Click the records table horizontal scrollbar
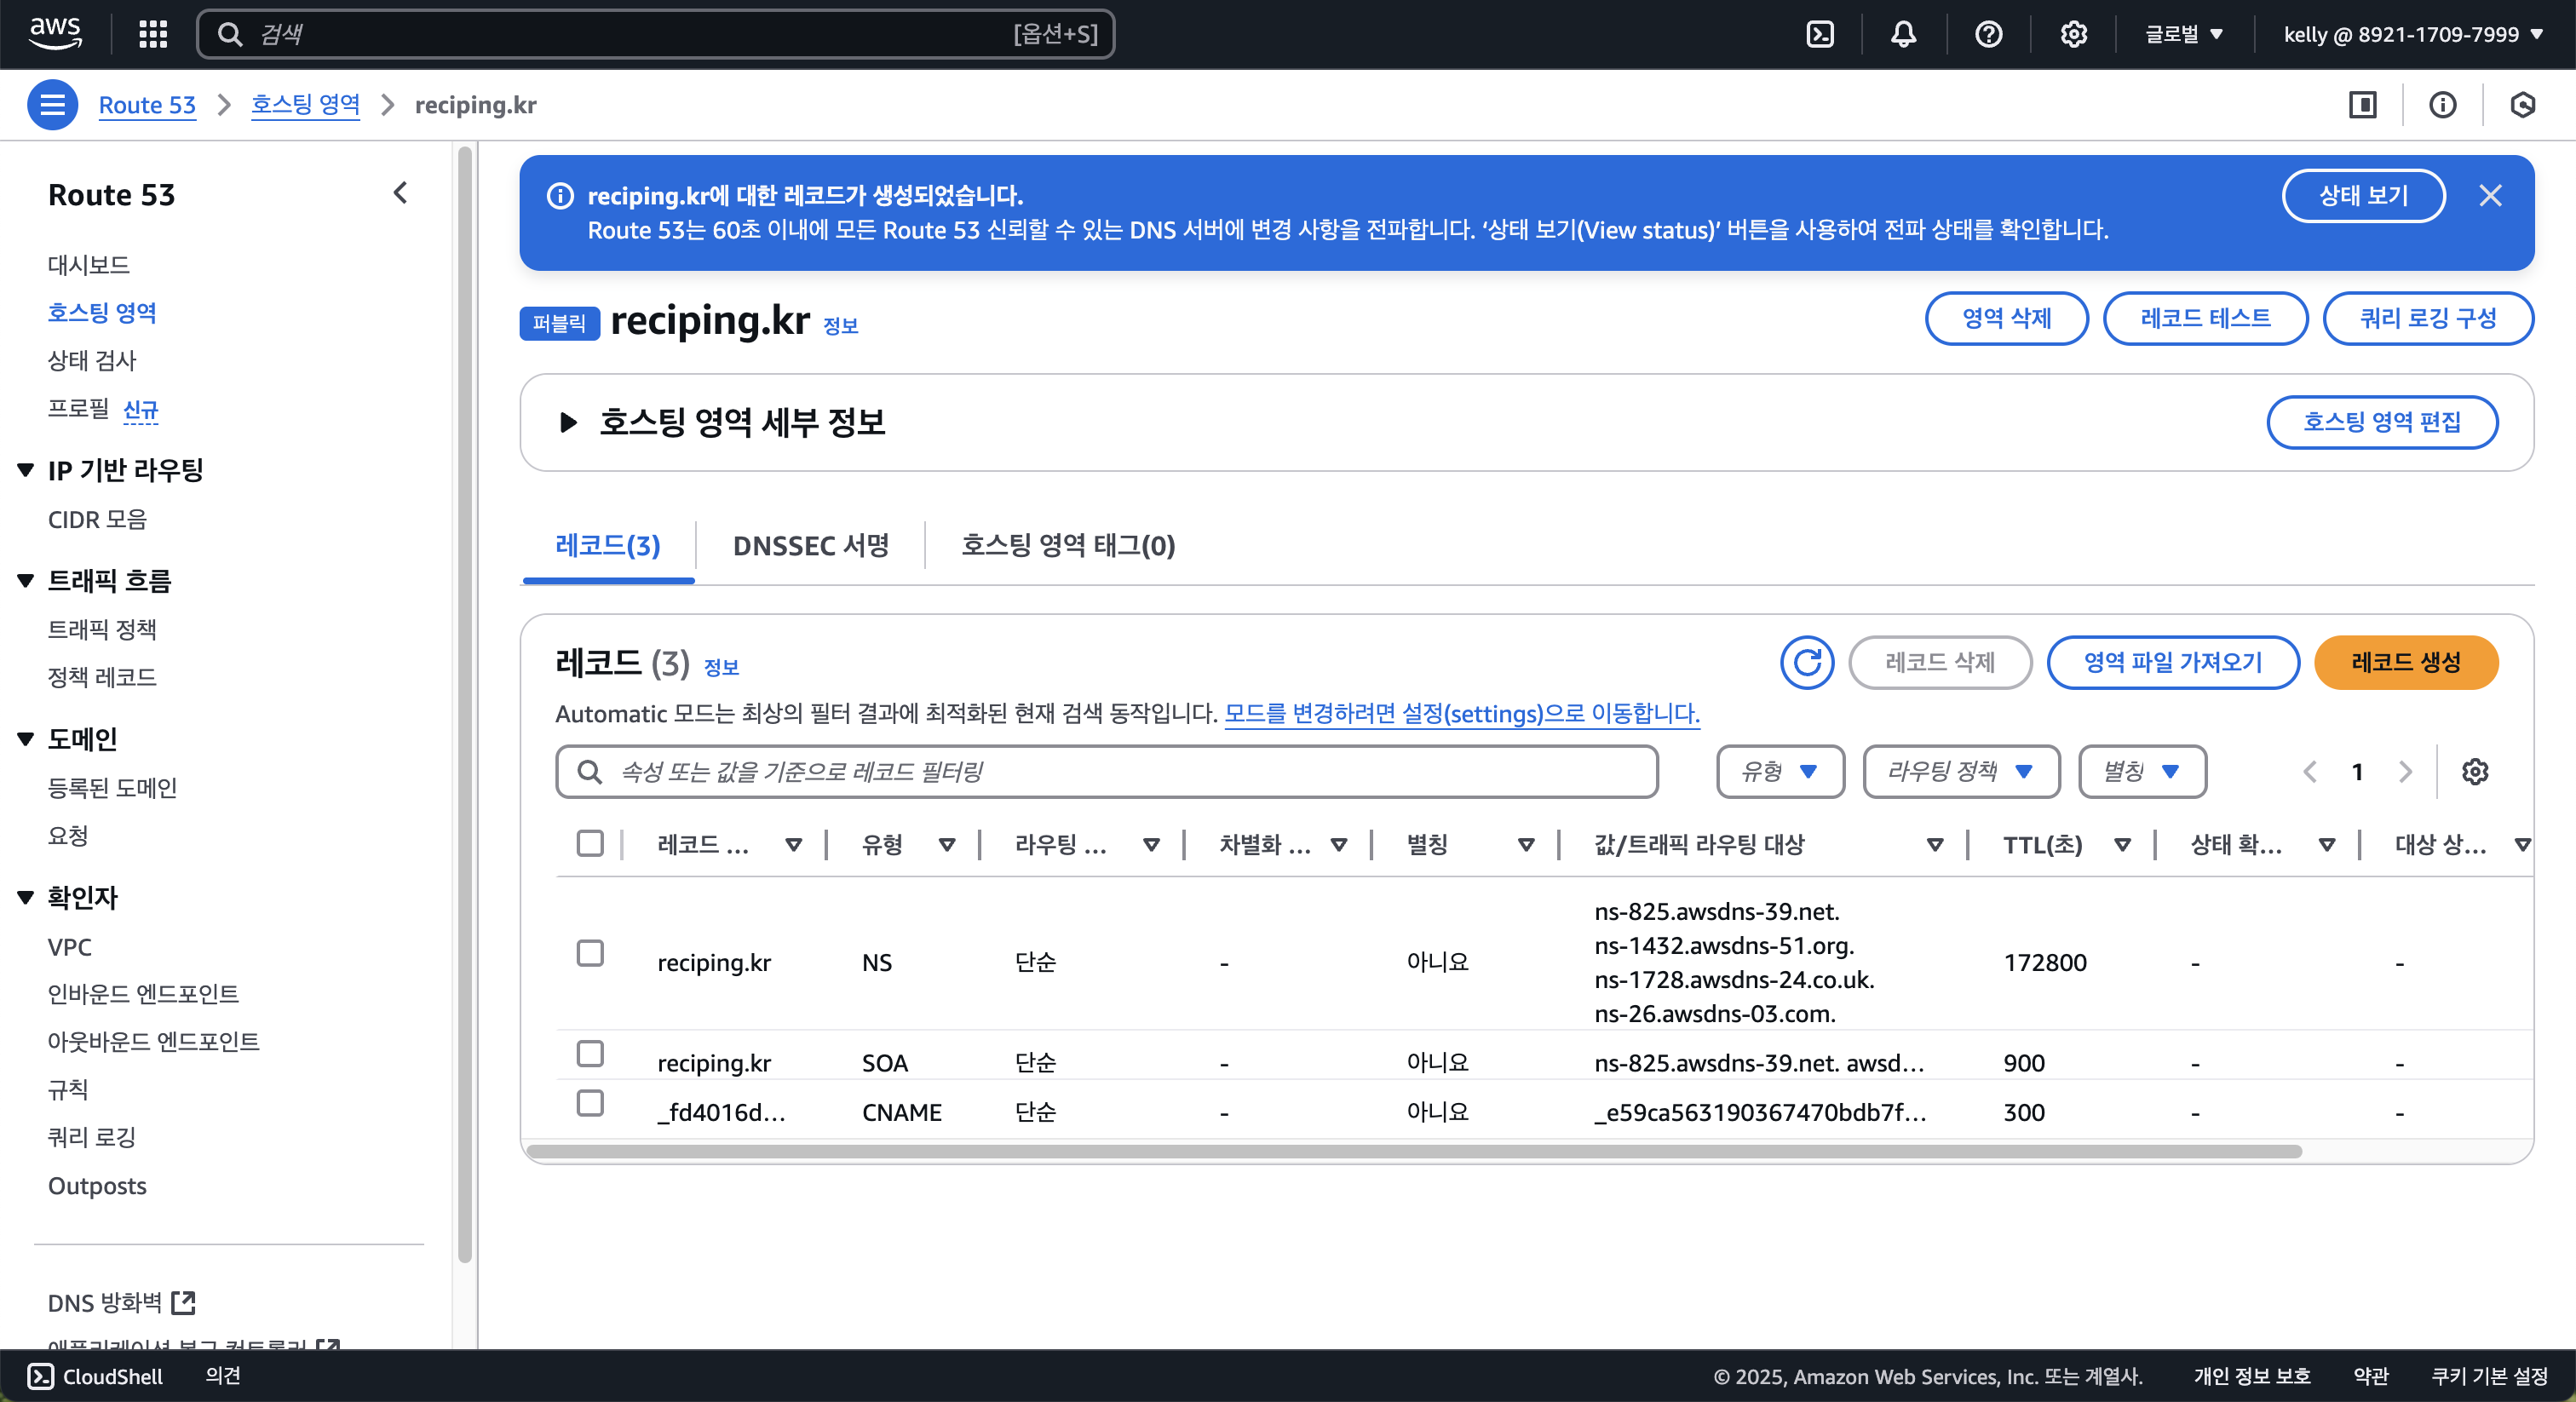This screenshot has height=1402, width=2576. (1414, 1151)
